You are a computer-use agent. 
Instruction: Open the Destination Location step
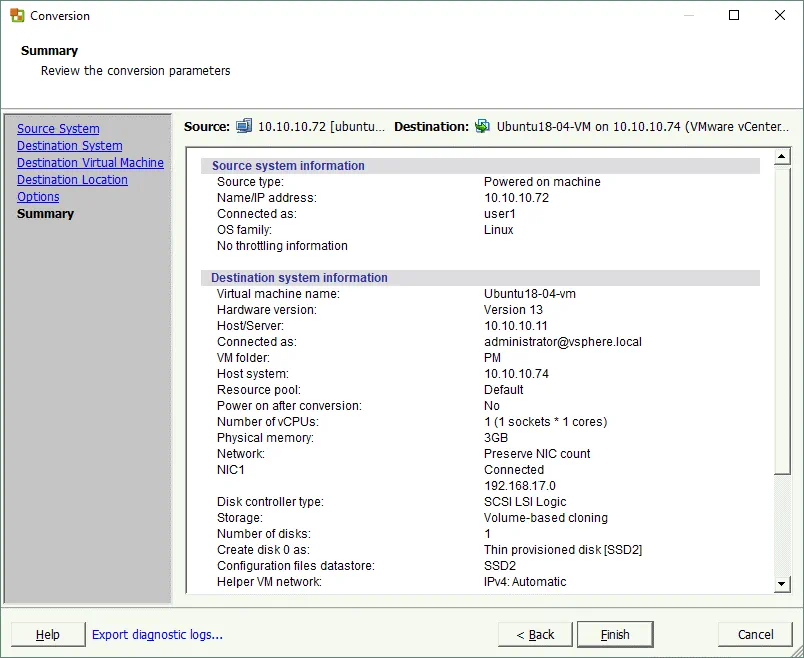click(72, 179)
